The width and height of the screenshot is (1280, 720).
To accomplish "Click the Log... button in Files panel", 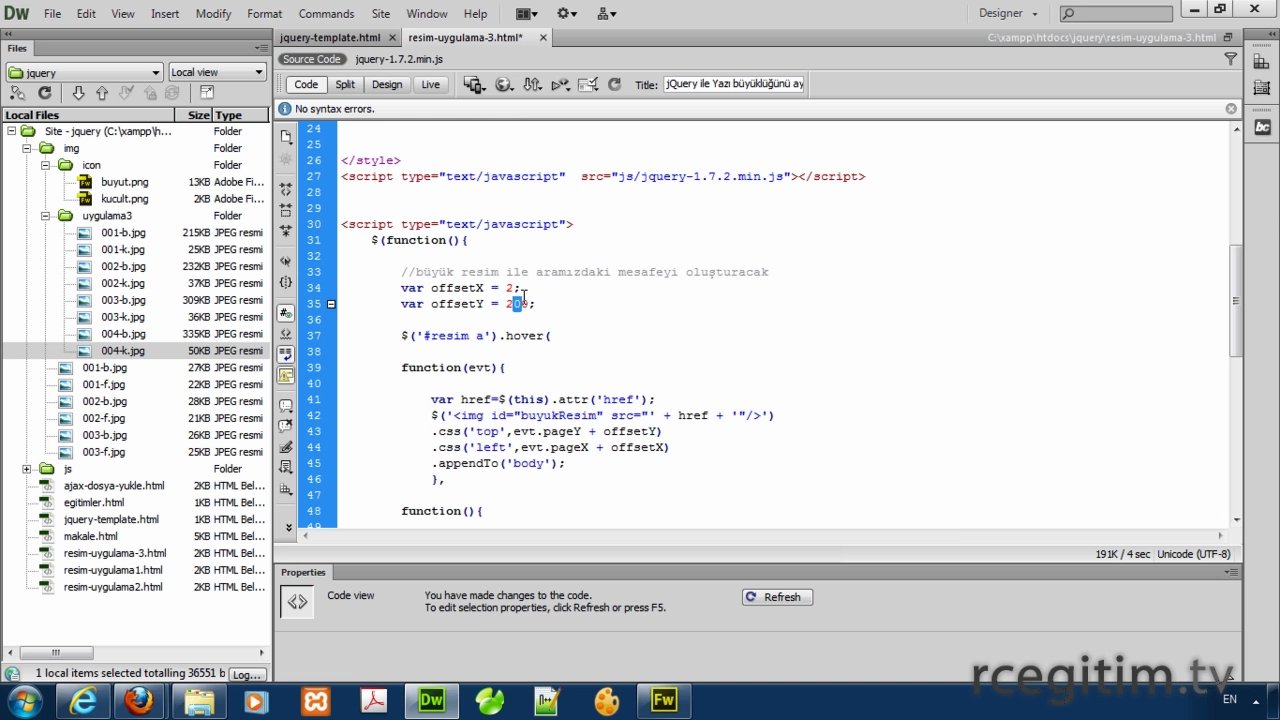I will [247, 675].
